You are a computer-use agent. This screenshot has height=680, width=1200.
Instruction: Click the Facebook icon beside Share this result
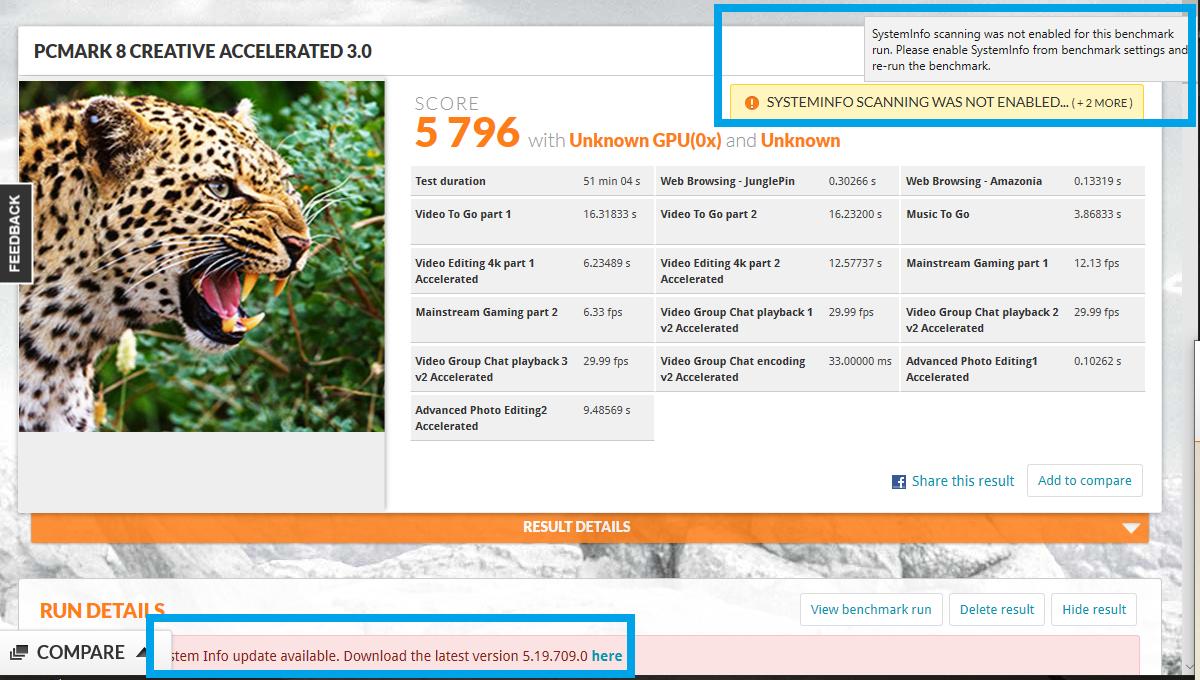coord(899,482)
